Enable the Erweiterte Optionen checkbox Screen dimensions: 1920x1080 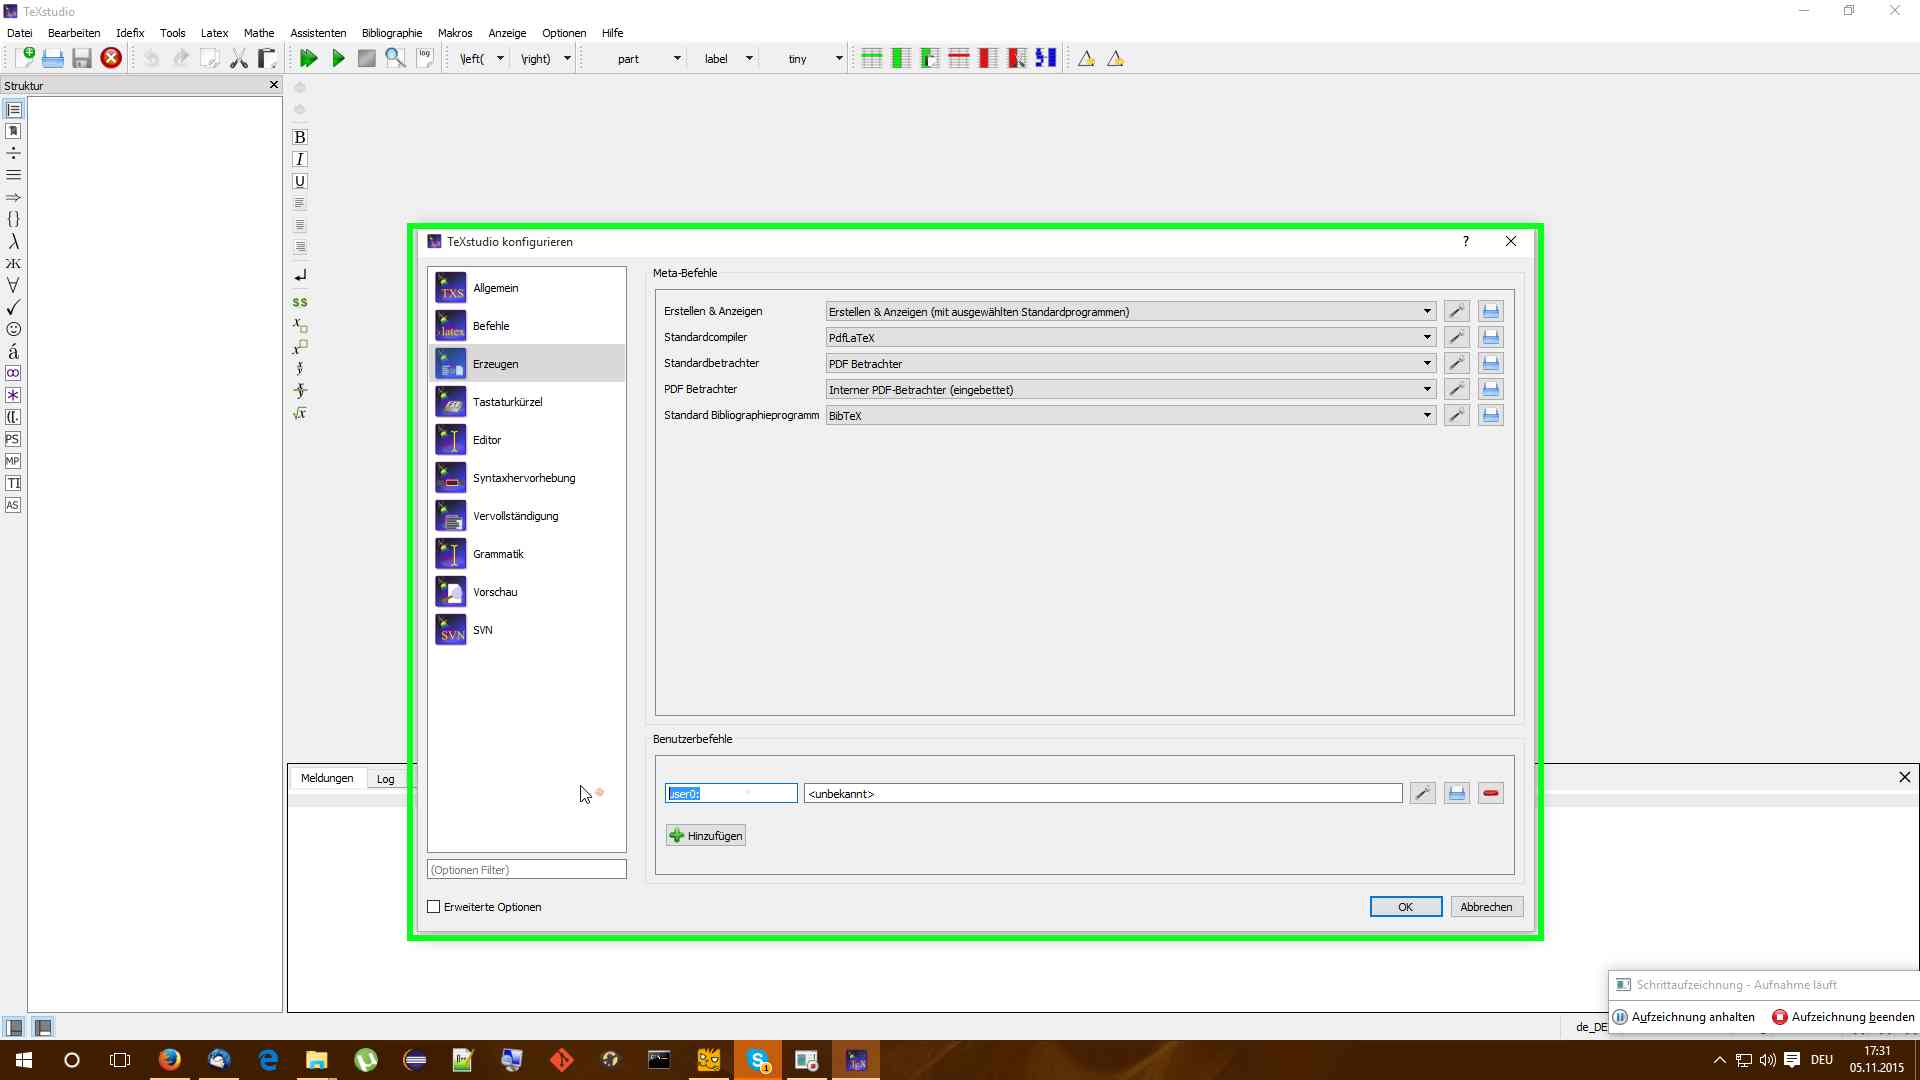coord(434,907)
